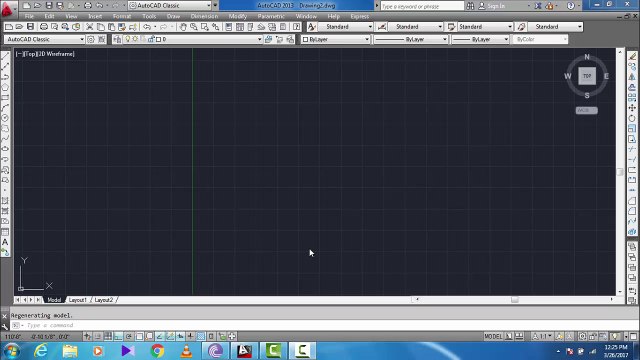This screenshot has width=640, height=360.
Task: Select the Table tool in Draw toolbar
Action: point(5,232)
